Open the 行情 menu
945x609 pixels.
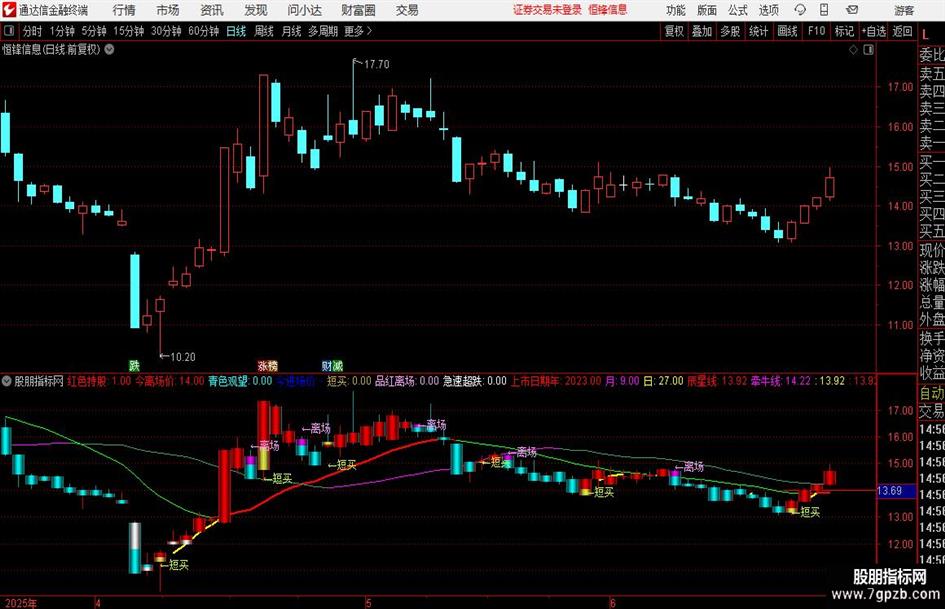coord(124,10)
